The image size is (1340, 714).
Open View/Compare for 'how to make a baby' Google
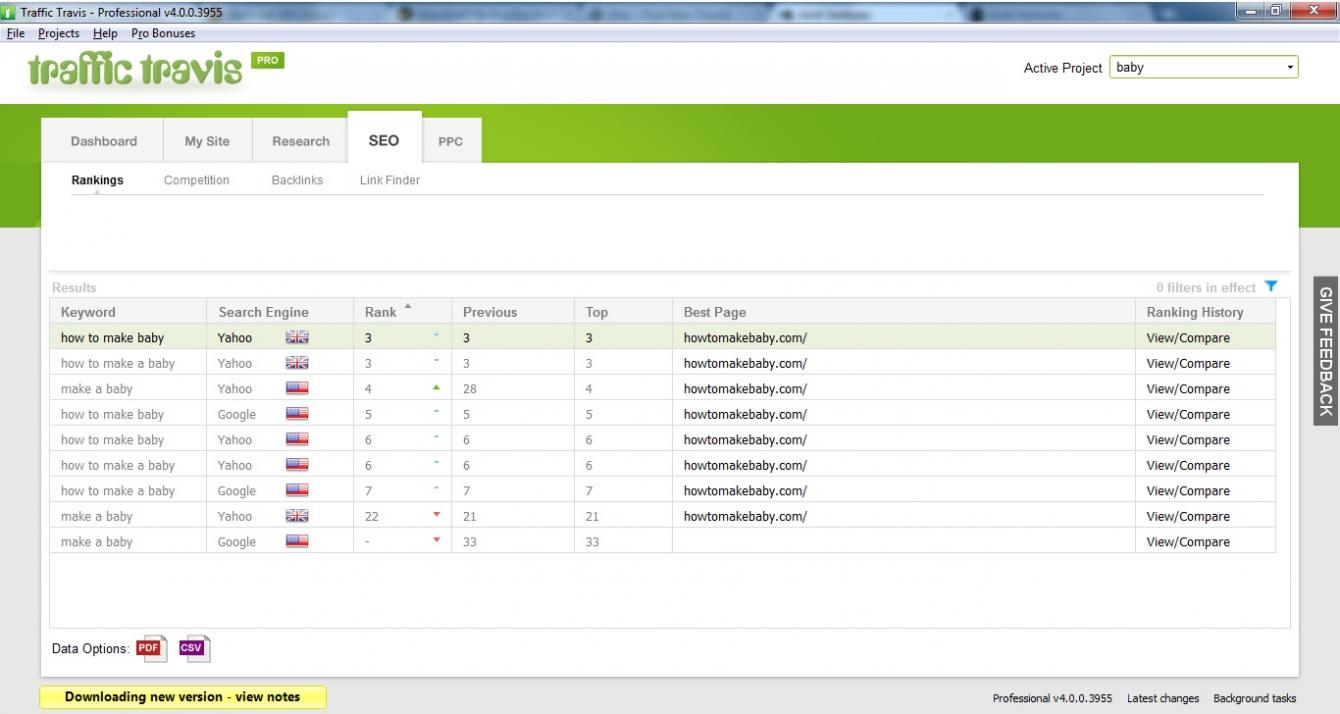(x=1188, y=491)
